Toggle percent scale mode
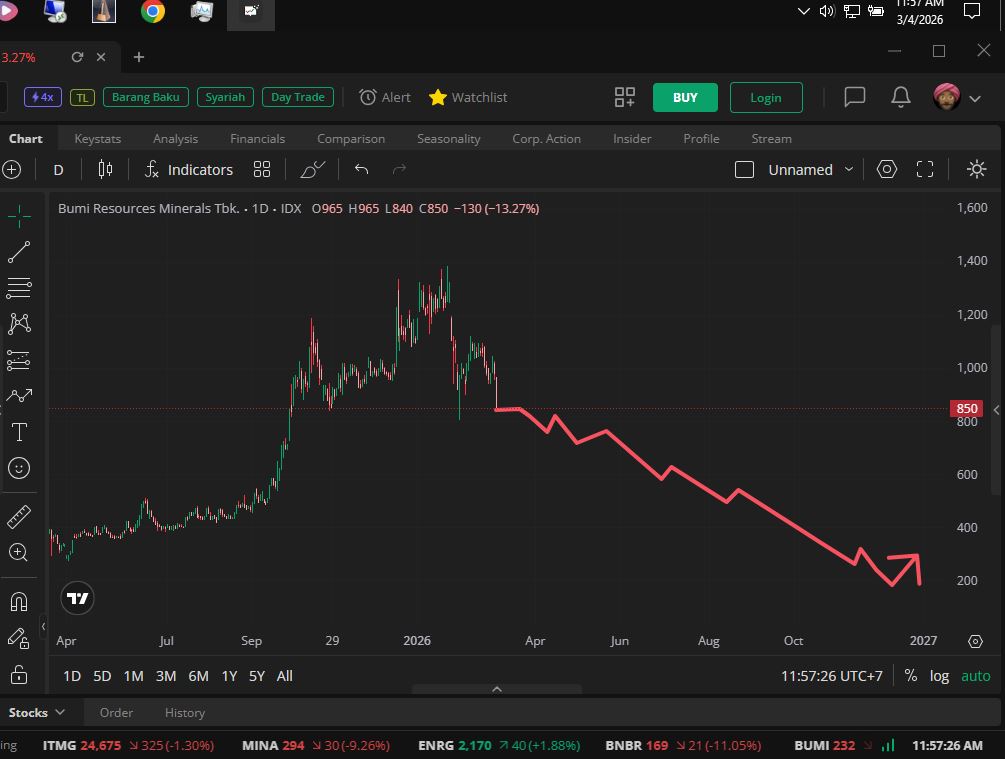This screenshot has width=1005, height=759. pyautogui.click(x=911, y=676)
